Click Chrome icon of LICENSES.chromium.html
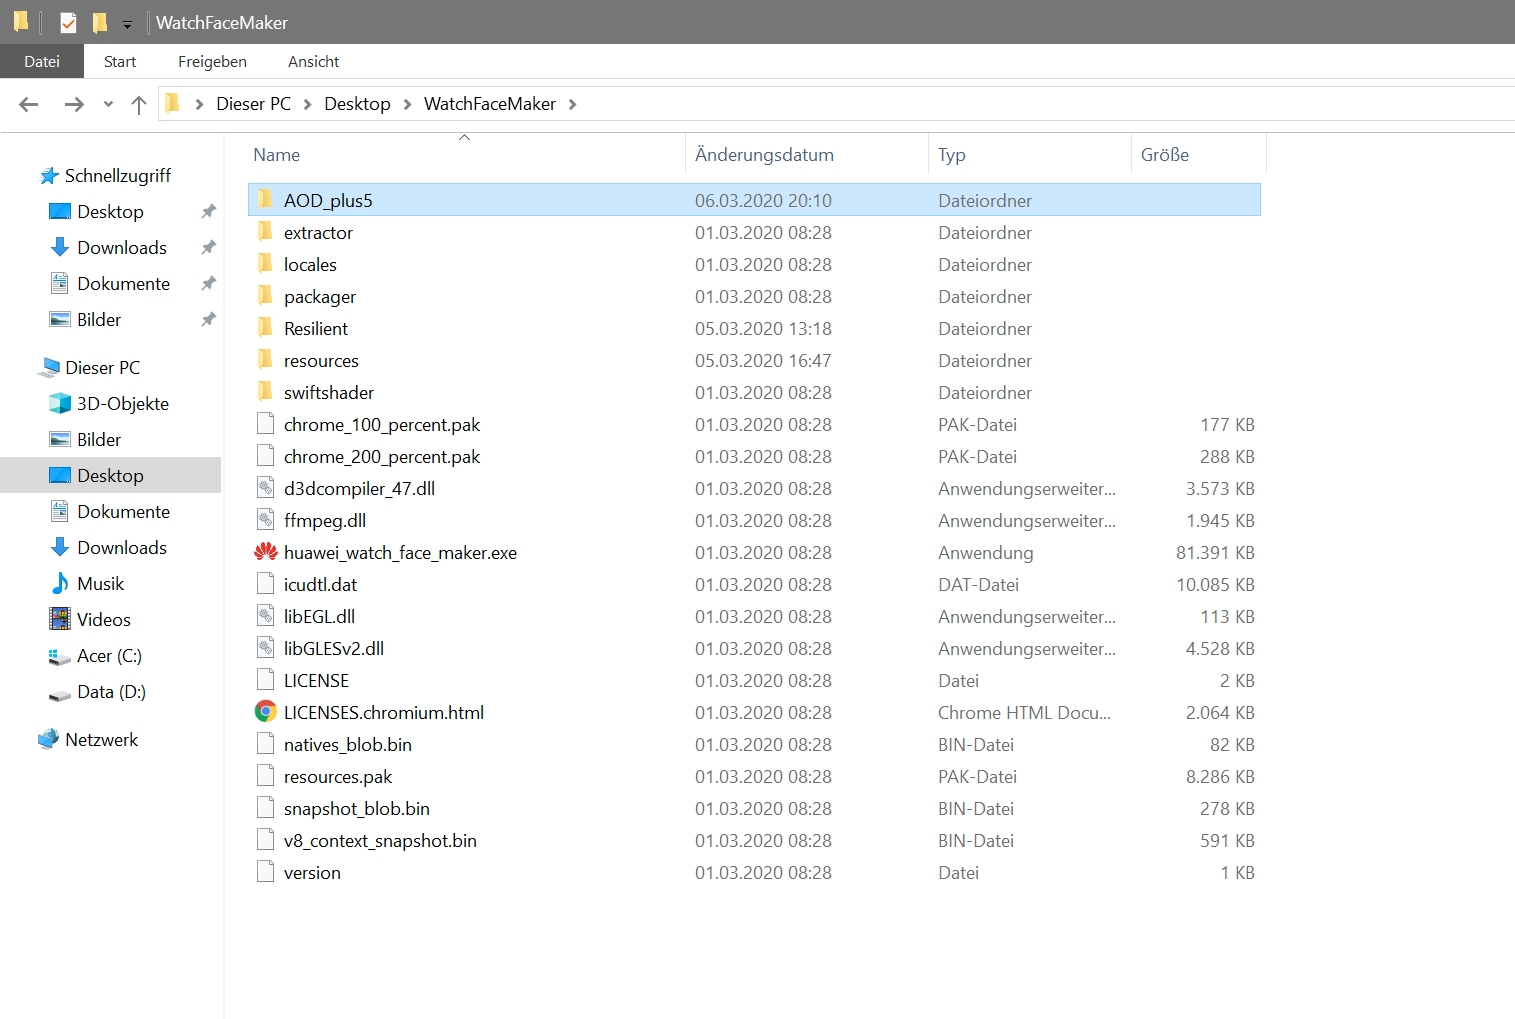The height and width of the screenshot is (1019, 1515). (x=265, y=712)
